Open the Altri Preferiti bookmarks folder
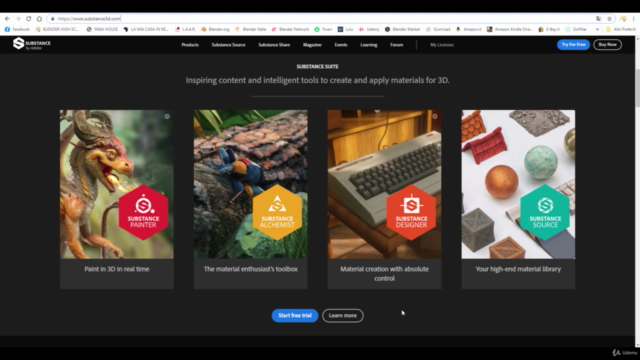 click(x=621, y=29)
